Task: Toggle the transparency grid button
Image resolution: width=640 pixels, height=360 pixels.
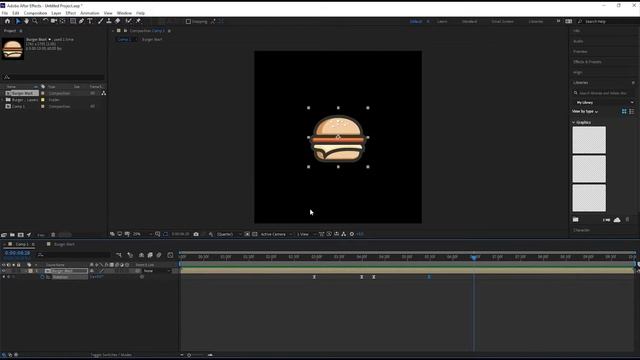Action: point(255,234)
